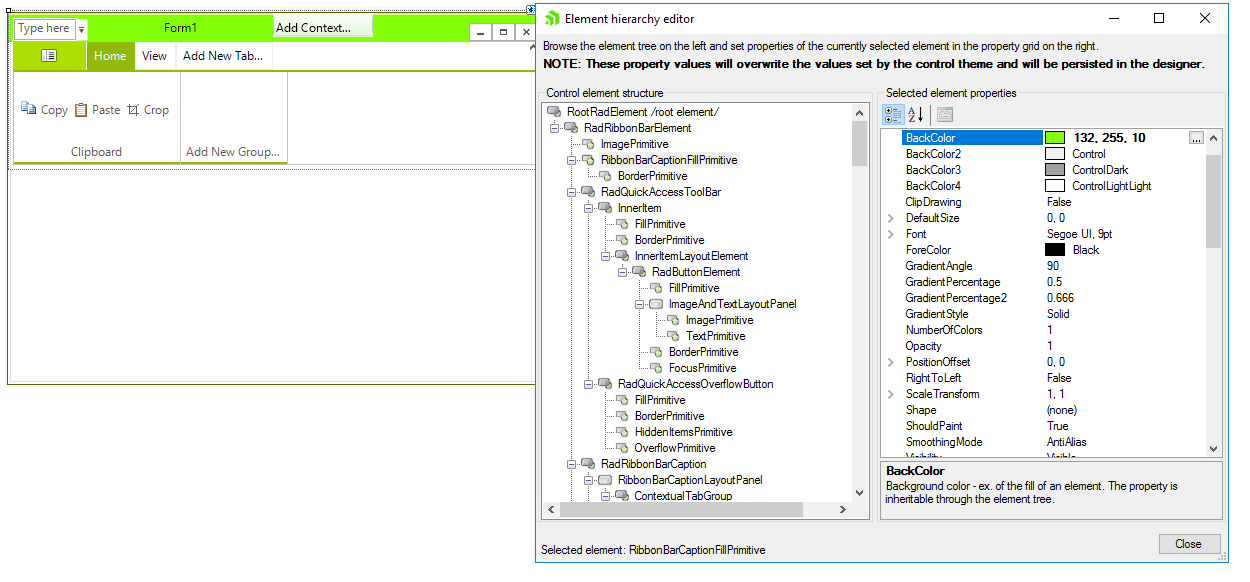
Task: Click the HiddenItemsPrimitive node icon
Action: (623, 432)
